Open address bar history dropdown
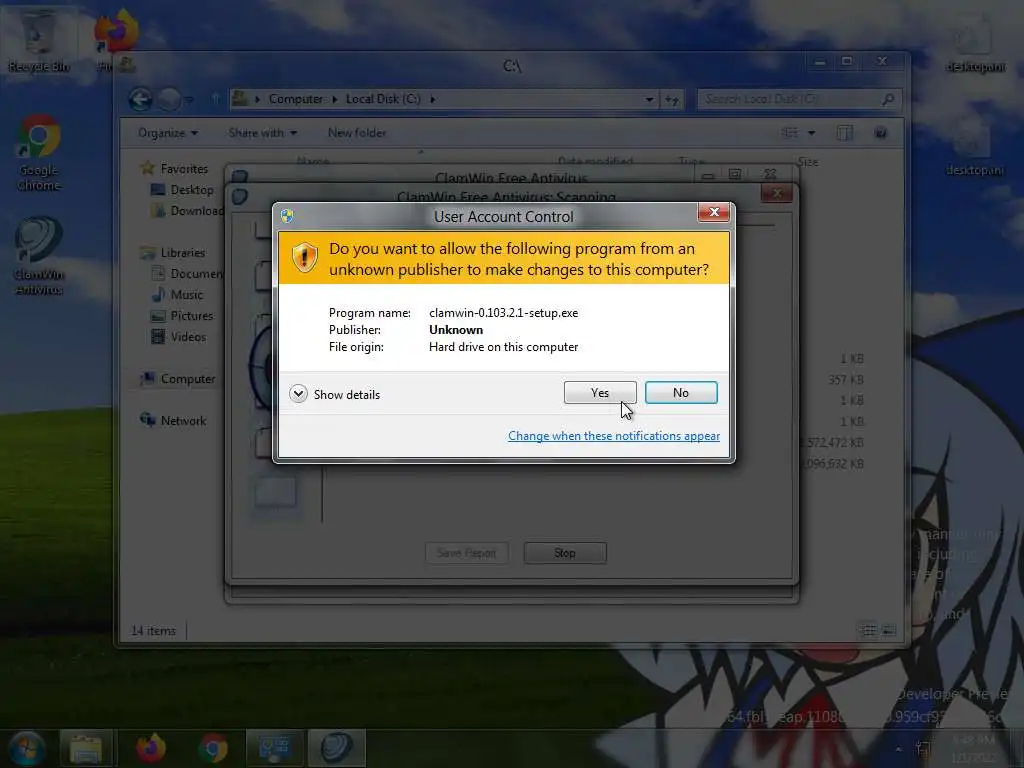 tap(649, 99)
